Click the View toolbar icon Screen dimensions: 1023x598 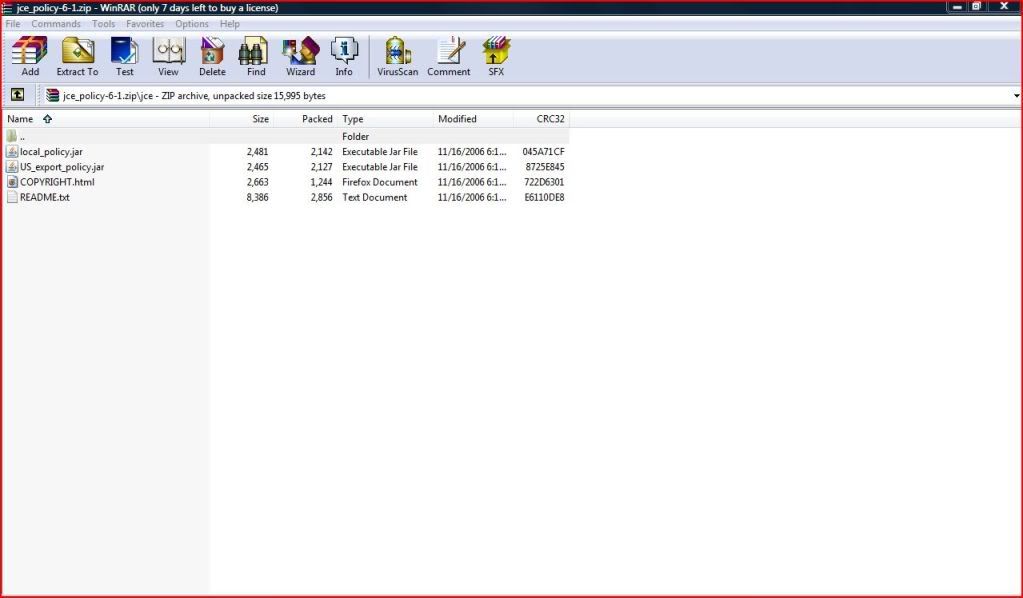click(168, 56)
